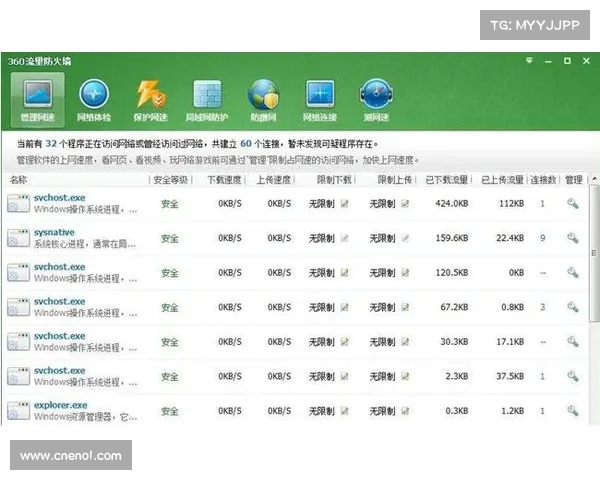Open the 保护网速 section
Viewport: 600px width, 480px height.
tap(150, 100)
